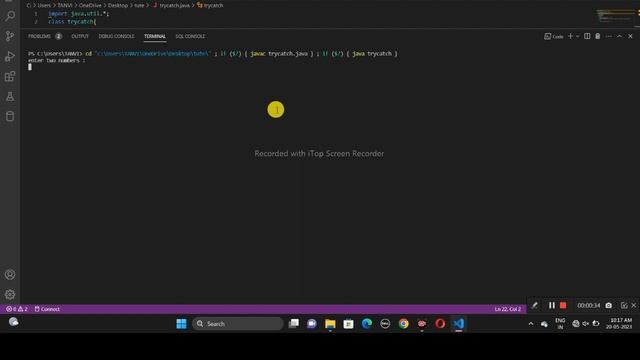Open File Explorer from the taskbar
This screenshot has height=360, width=640.
coord(330,324)
